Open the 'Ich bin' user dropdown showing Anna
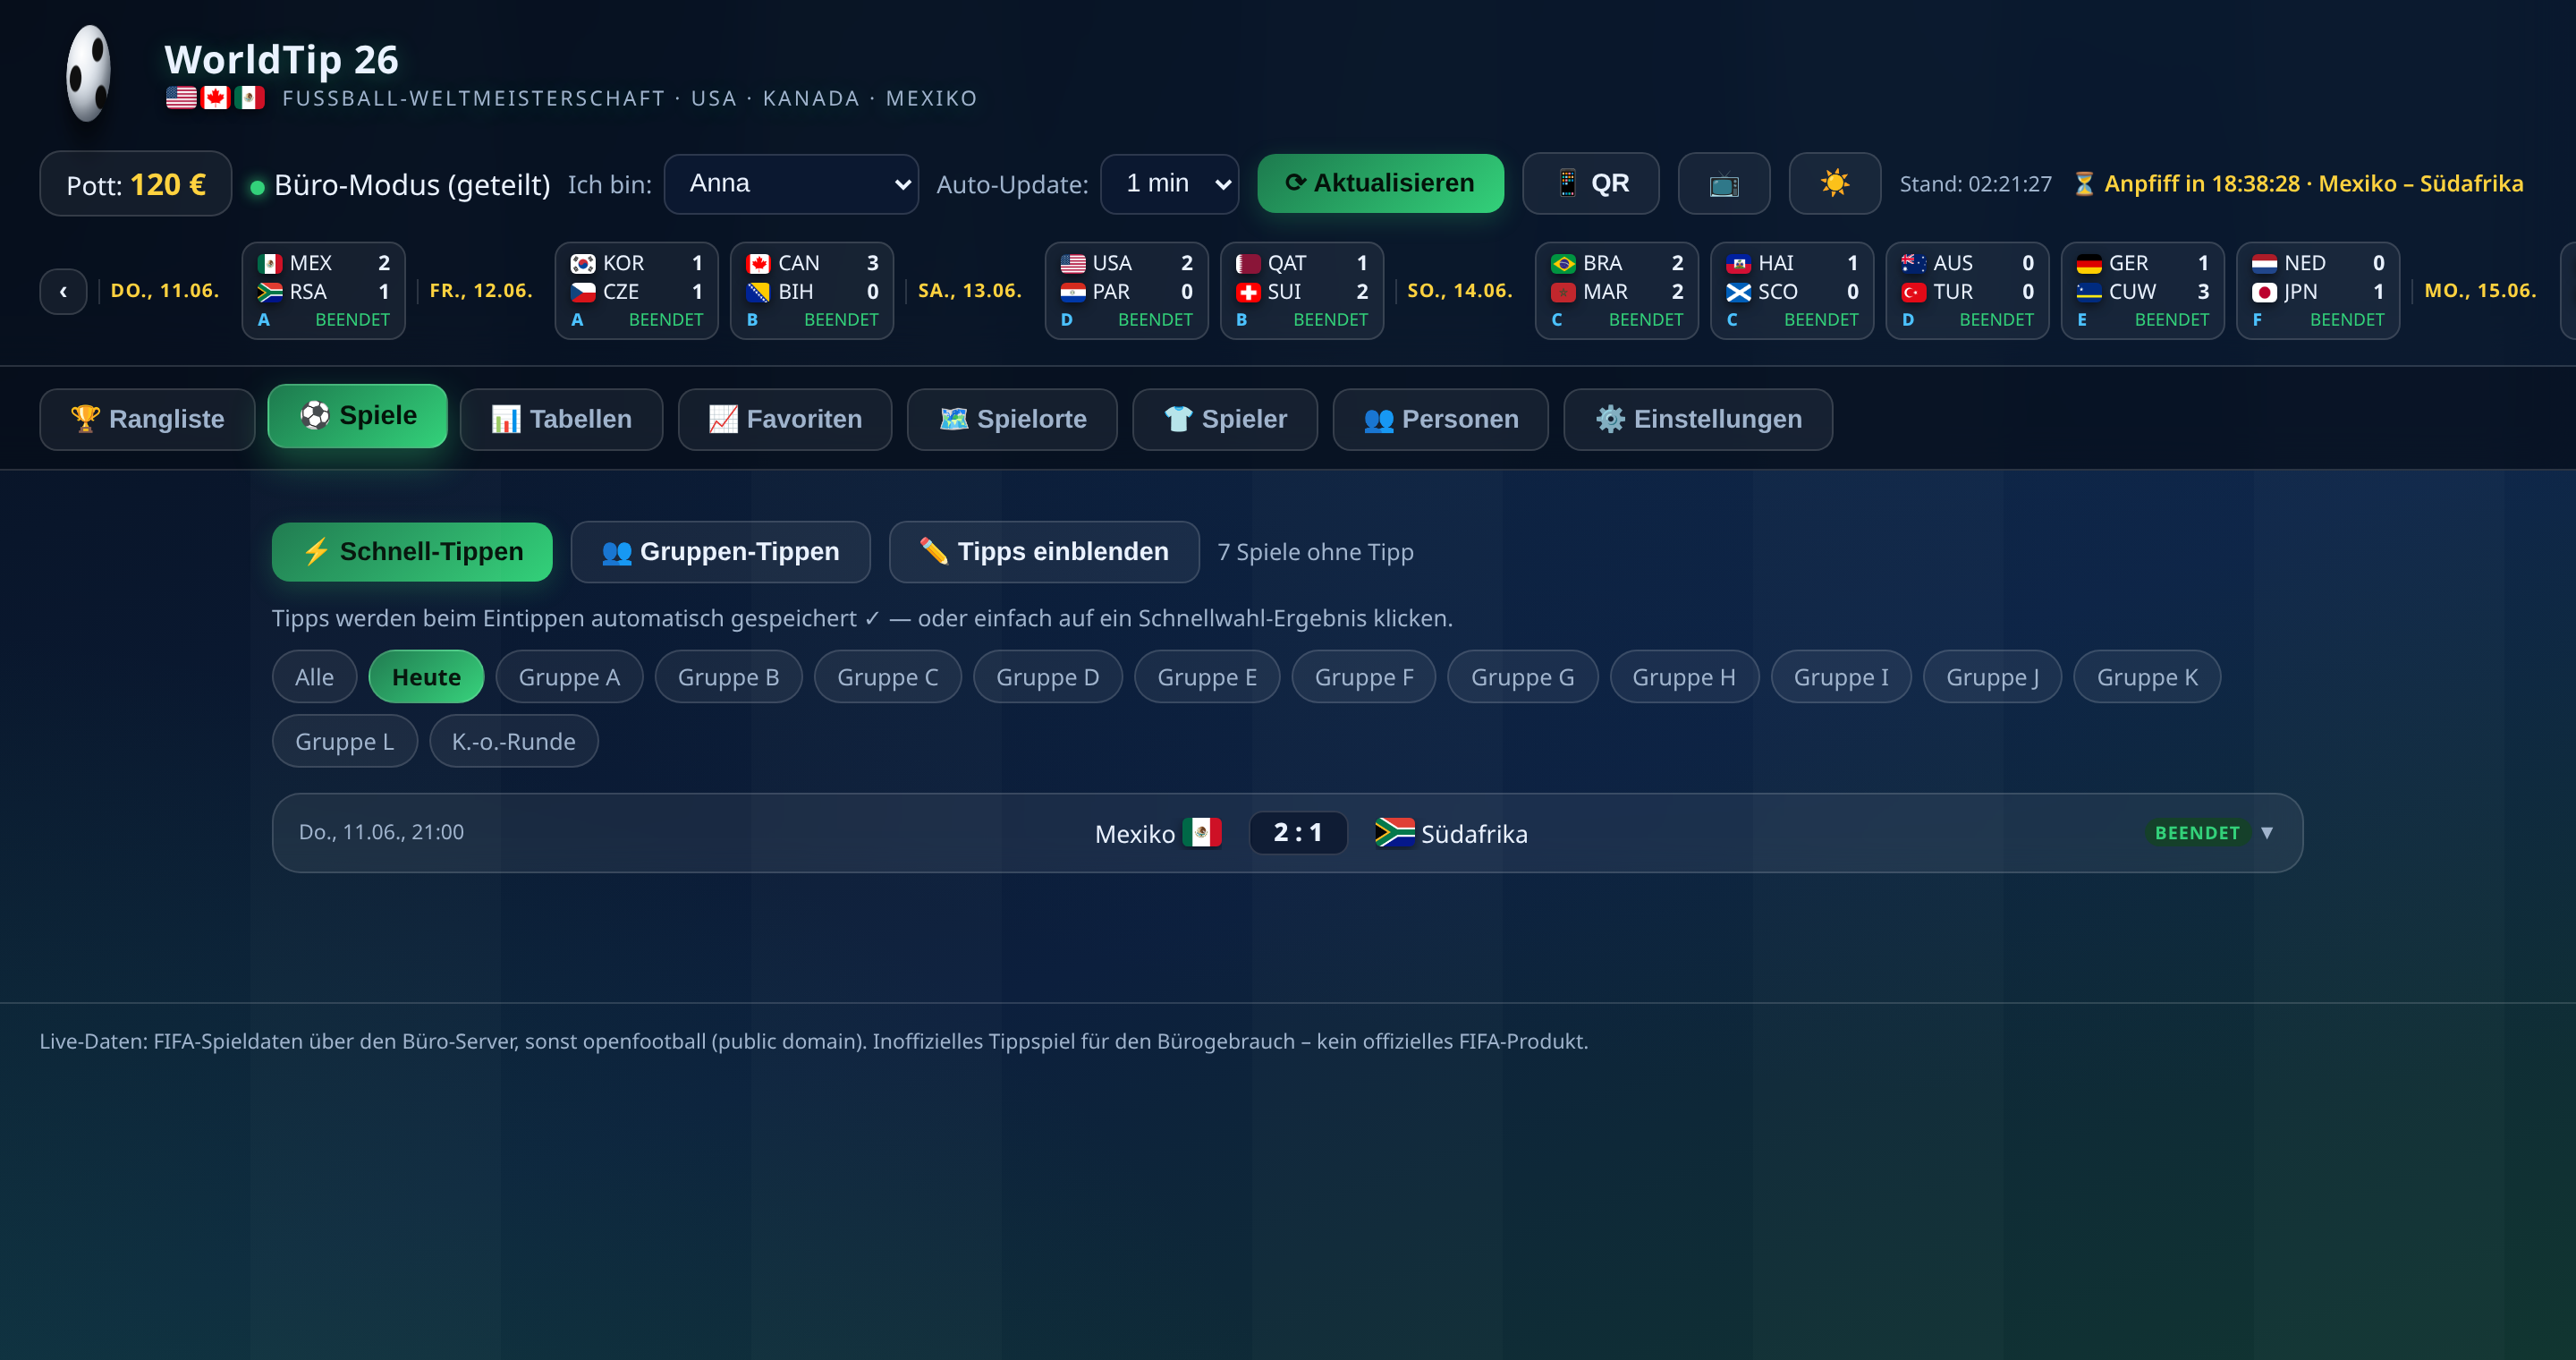This screenshot has height=1360, width=2576. pyautogui.click(x=791, y=184)
